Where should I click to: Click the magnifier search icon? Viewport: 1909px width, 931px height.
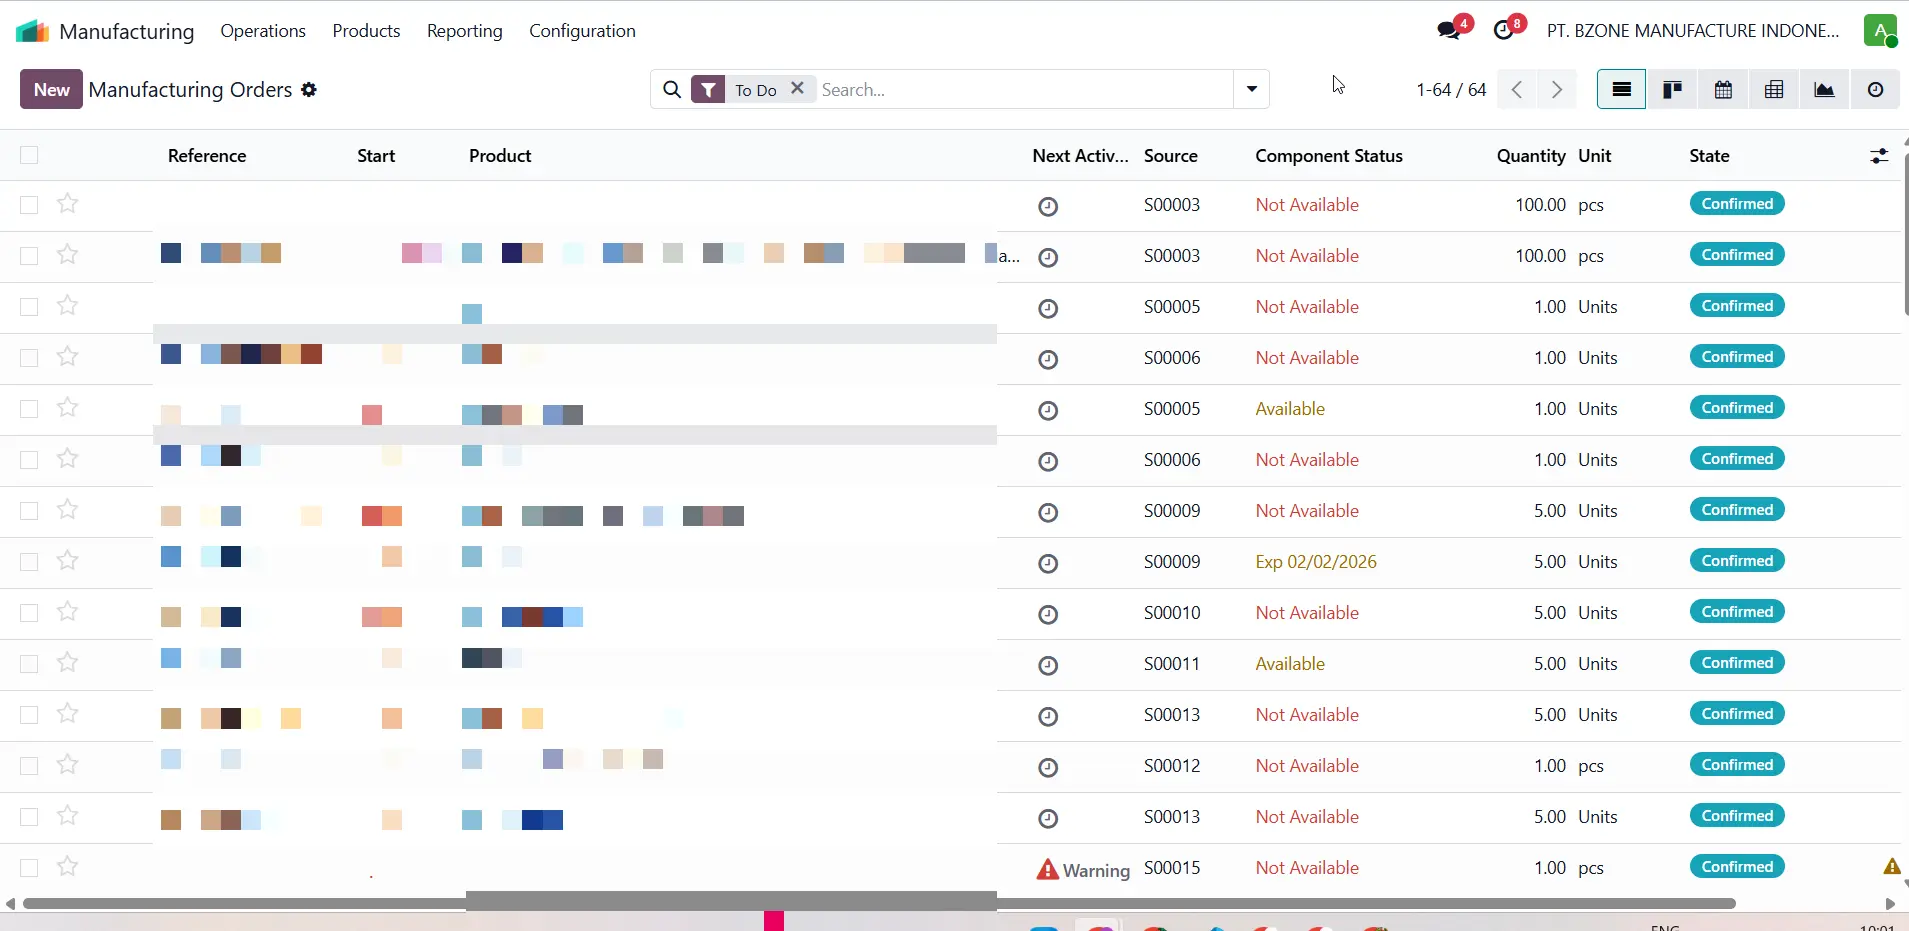point(672,90)
